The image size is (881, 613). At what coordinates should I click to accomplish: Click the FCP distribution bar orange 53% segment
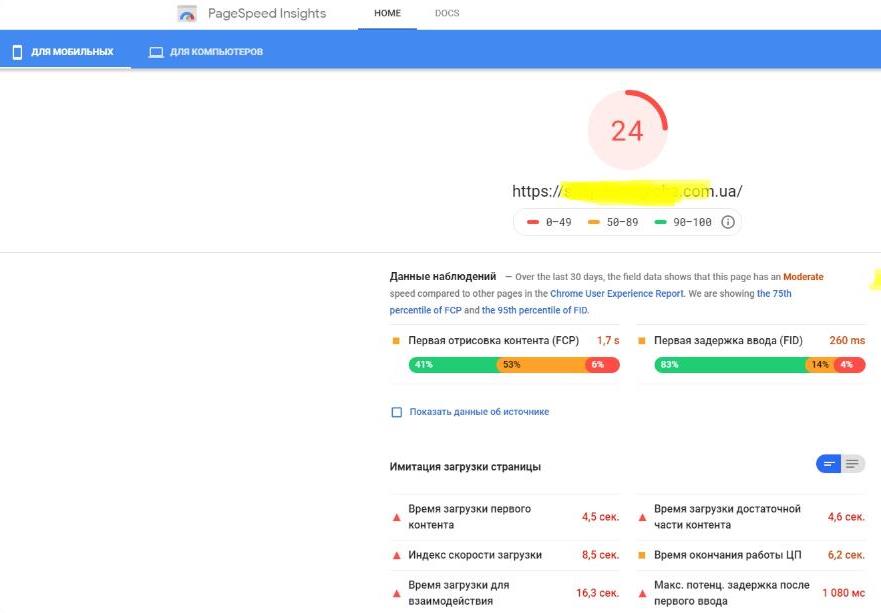[x=541, y=365]
